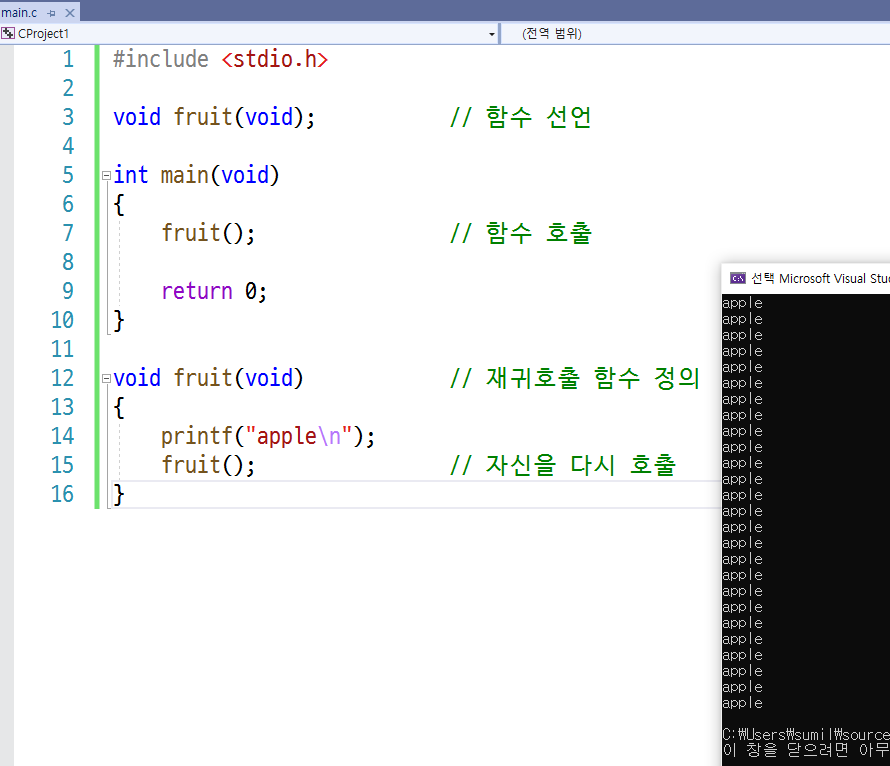Click the CProject1 project icon
The width and height of the screenshot is (890, 766).
pyautogui.click(x=8, y=33)
